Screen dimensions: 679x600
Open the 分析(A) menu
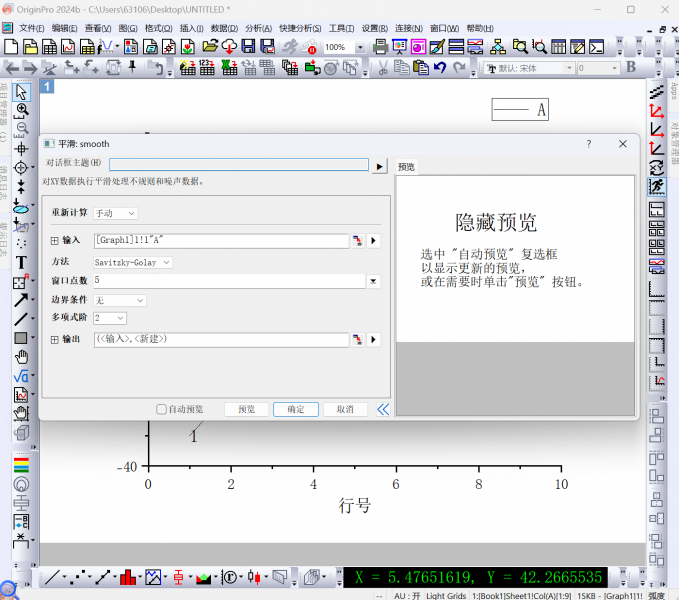click(x=259, y=28)
